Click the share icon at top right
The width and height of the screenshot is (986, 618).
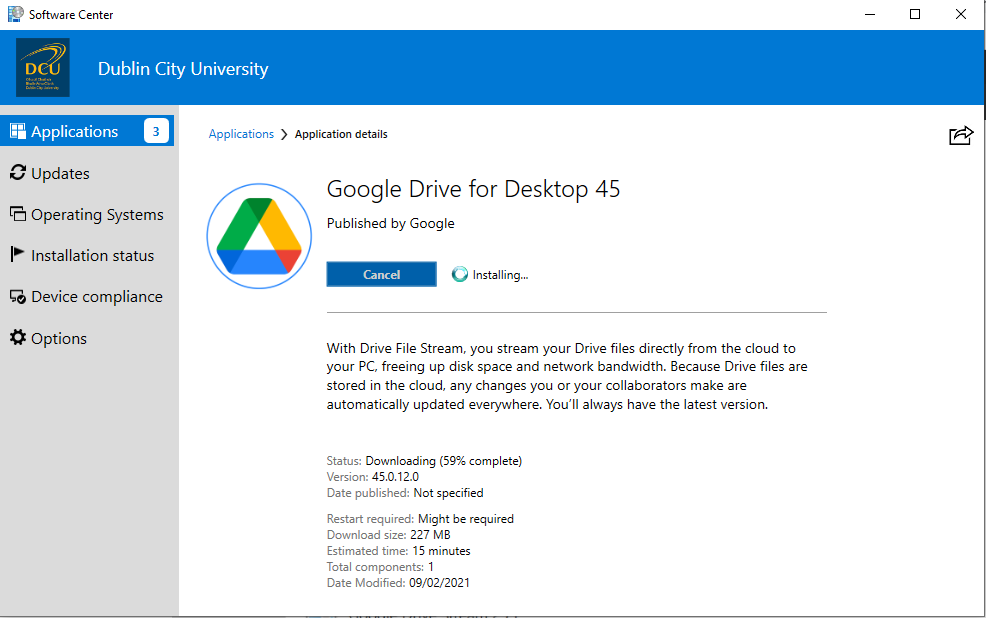[961, 135]
